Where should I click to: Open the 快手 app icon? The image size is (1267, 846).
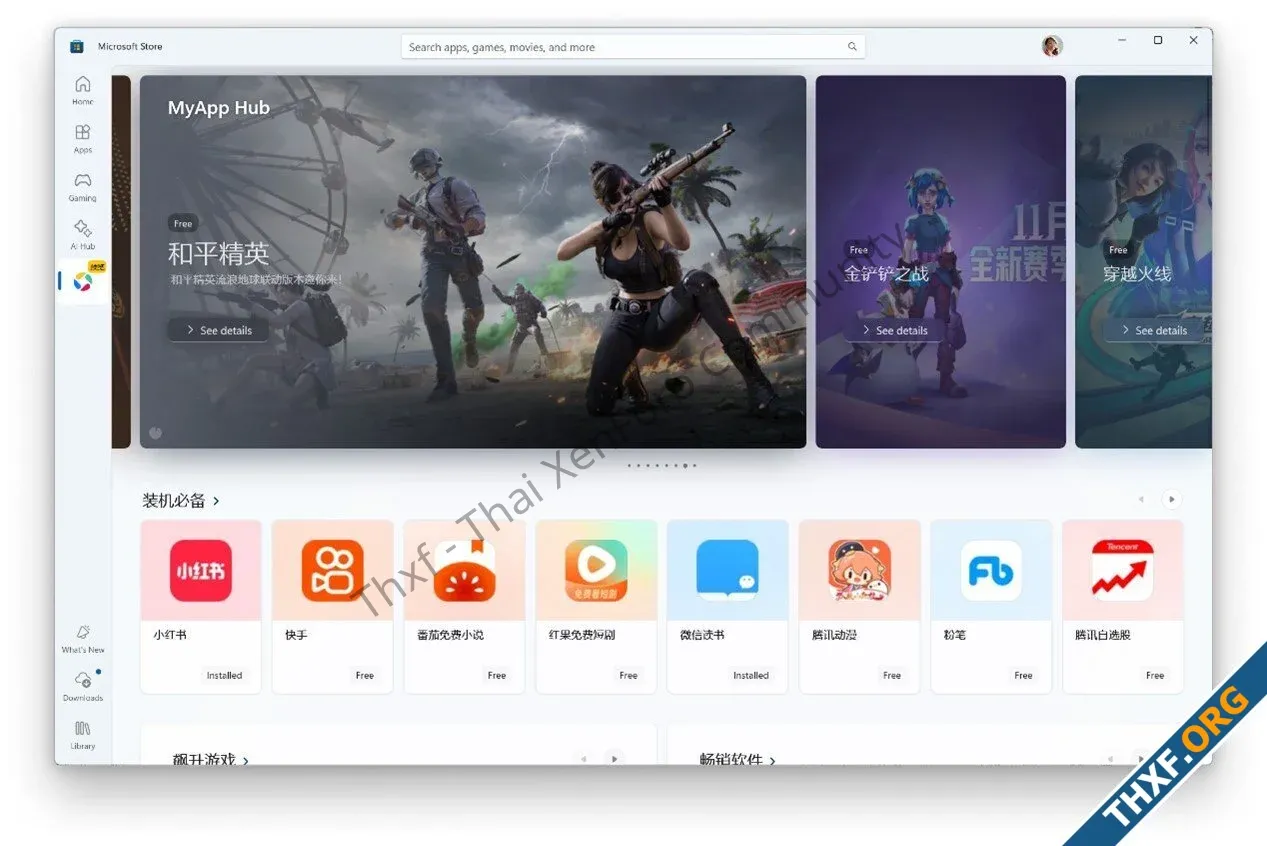point(332,570)
